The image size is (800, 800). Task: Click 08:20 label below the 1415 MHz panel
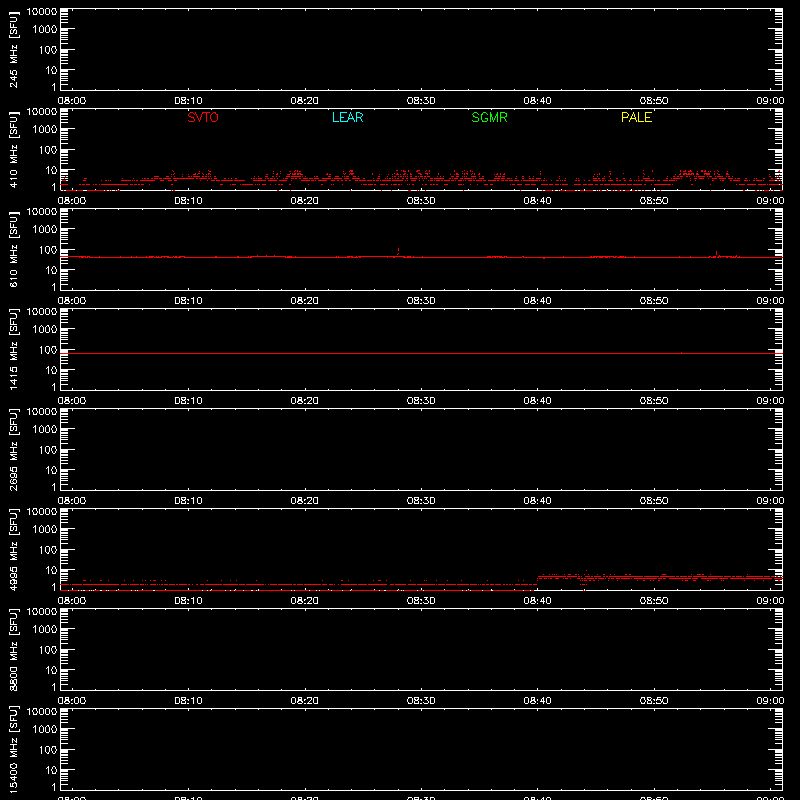coord(305,401)
